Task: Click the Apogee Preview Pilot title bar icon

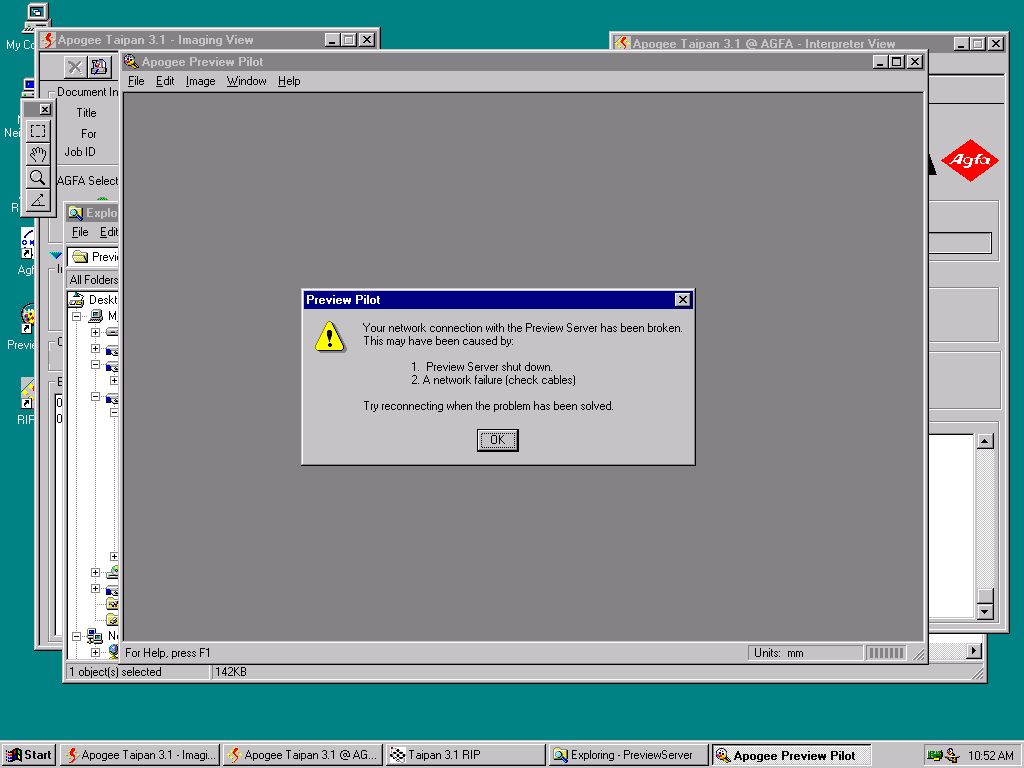Action: (131, 61)
